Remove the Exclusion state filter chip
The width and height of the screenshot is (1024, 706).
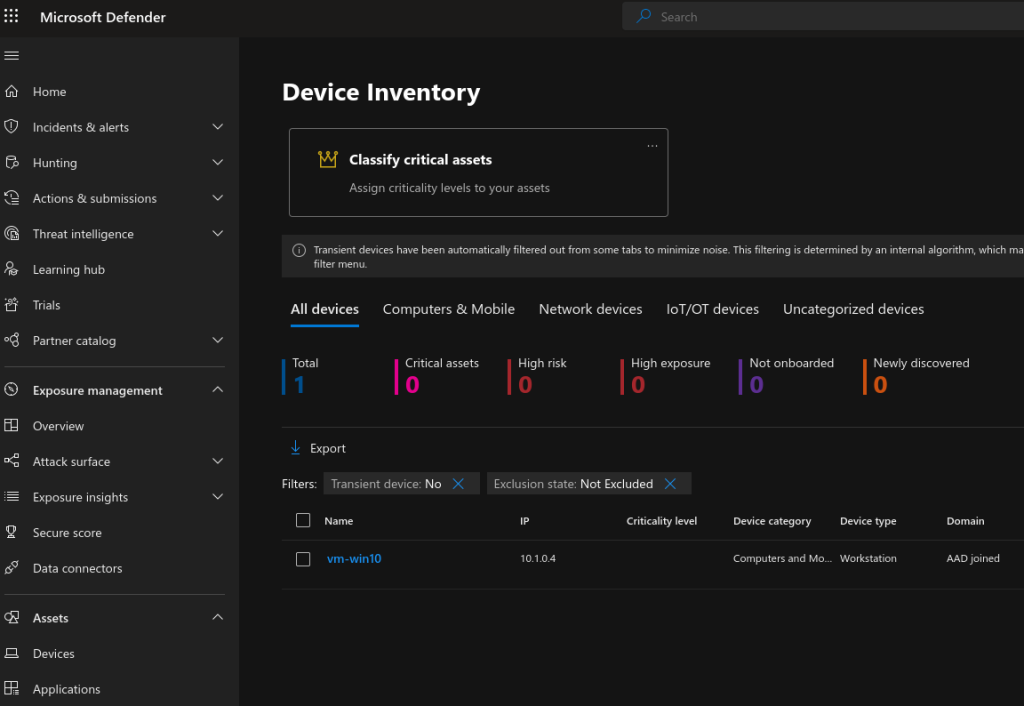(x=670, y=484)
